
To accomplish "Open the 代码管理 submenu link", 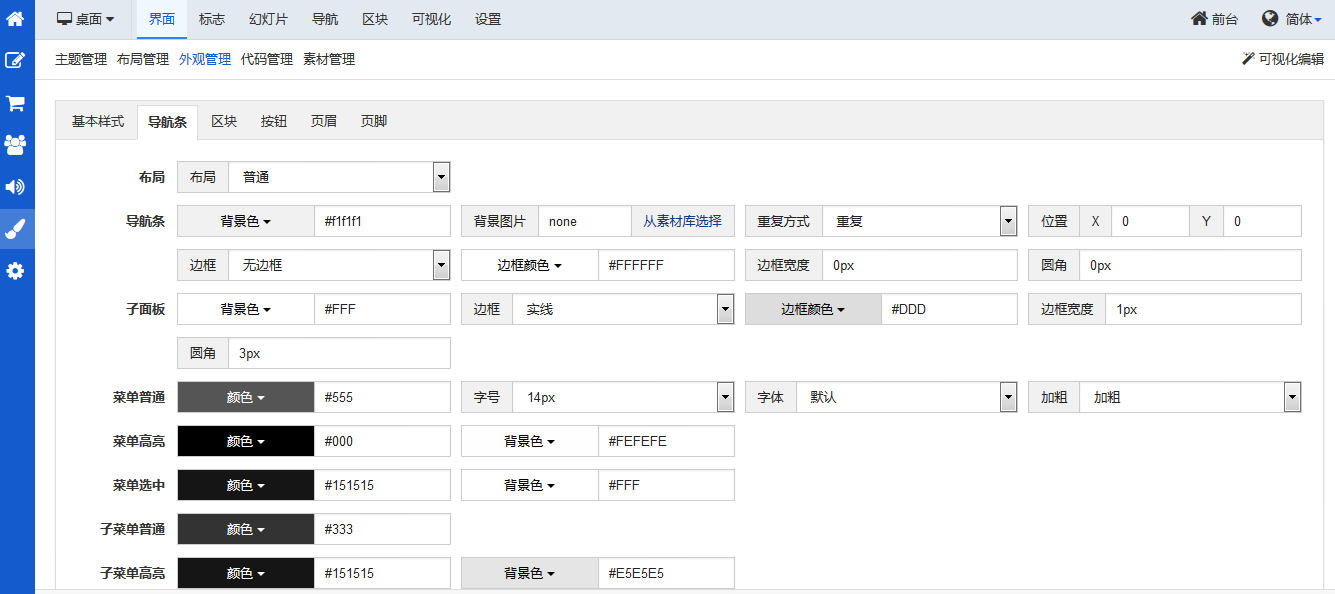I will pos(267,59).
